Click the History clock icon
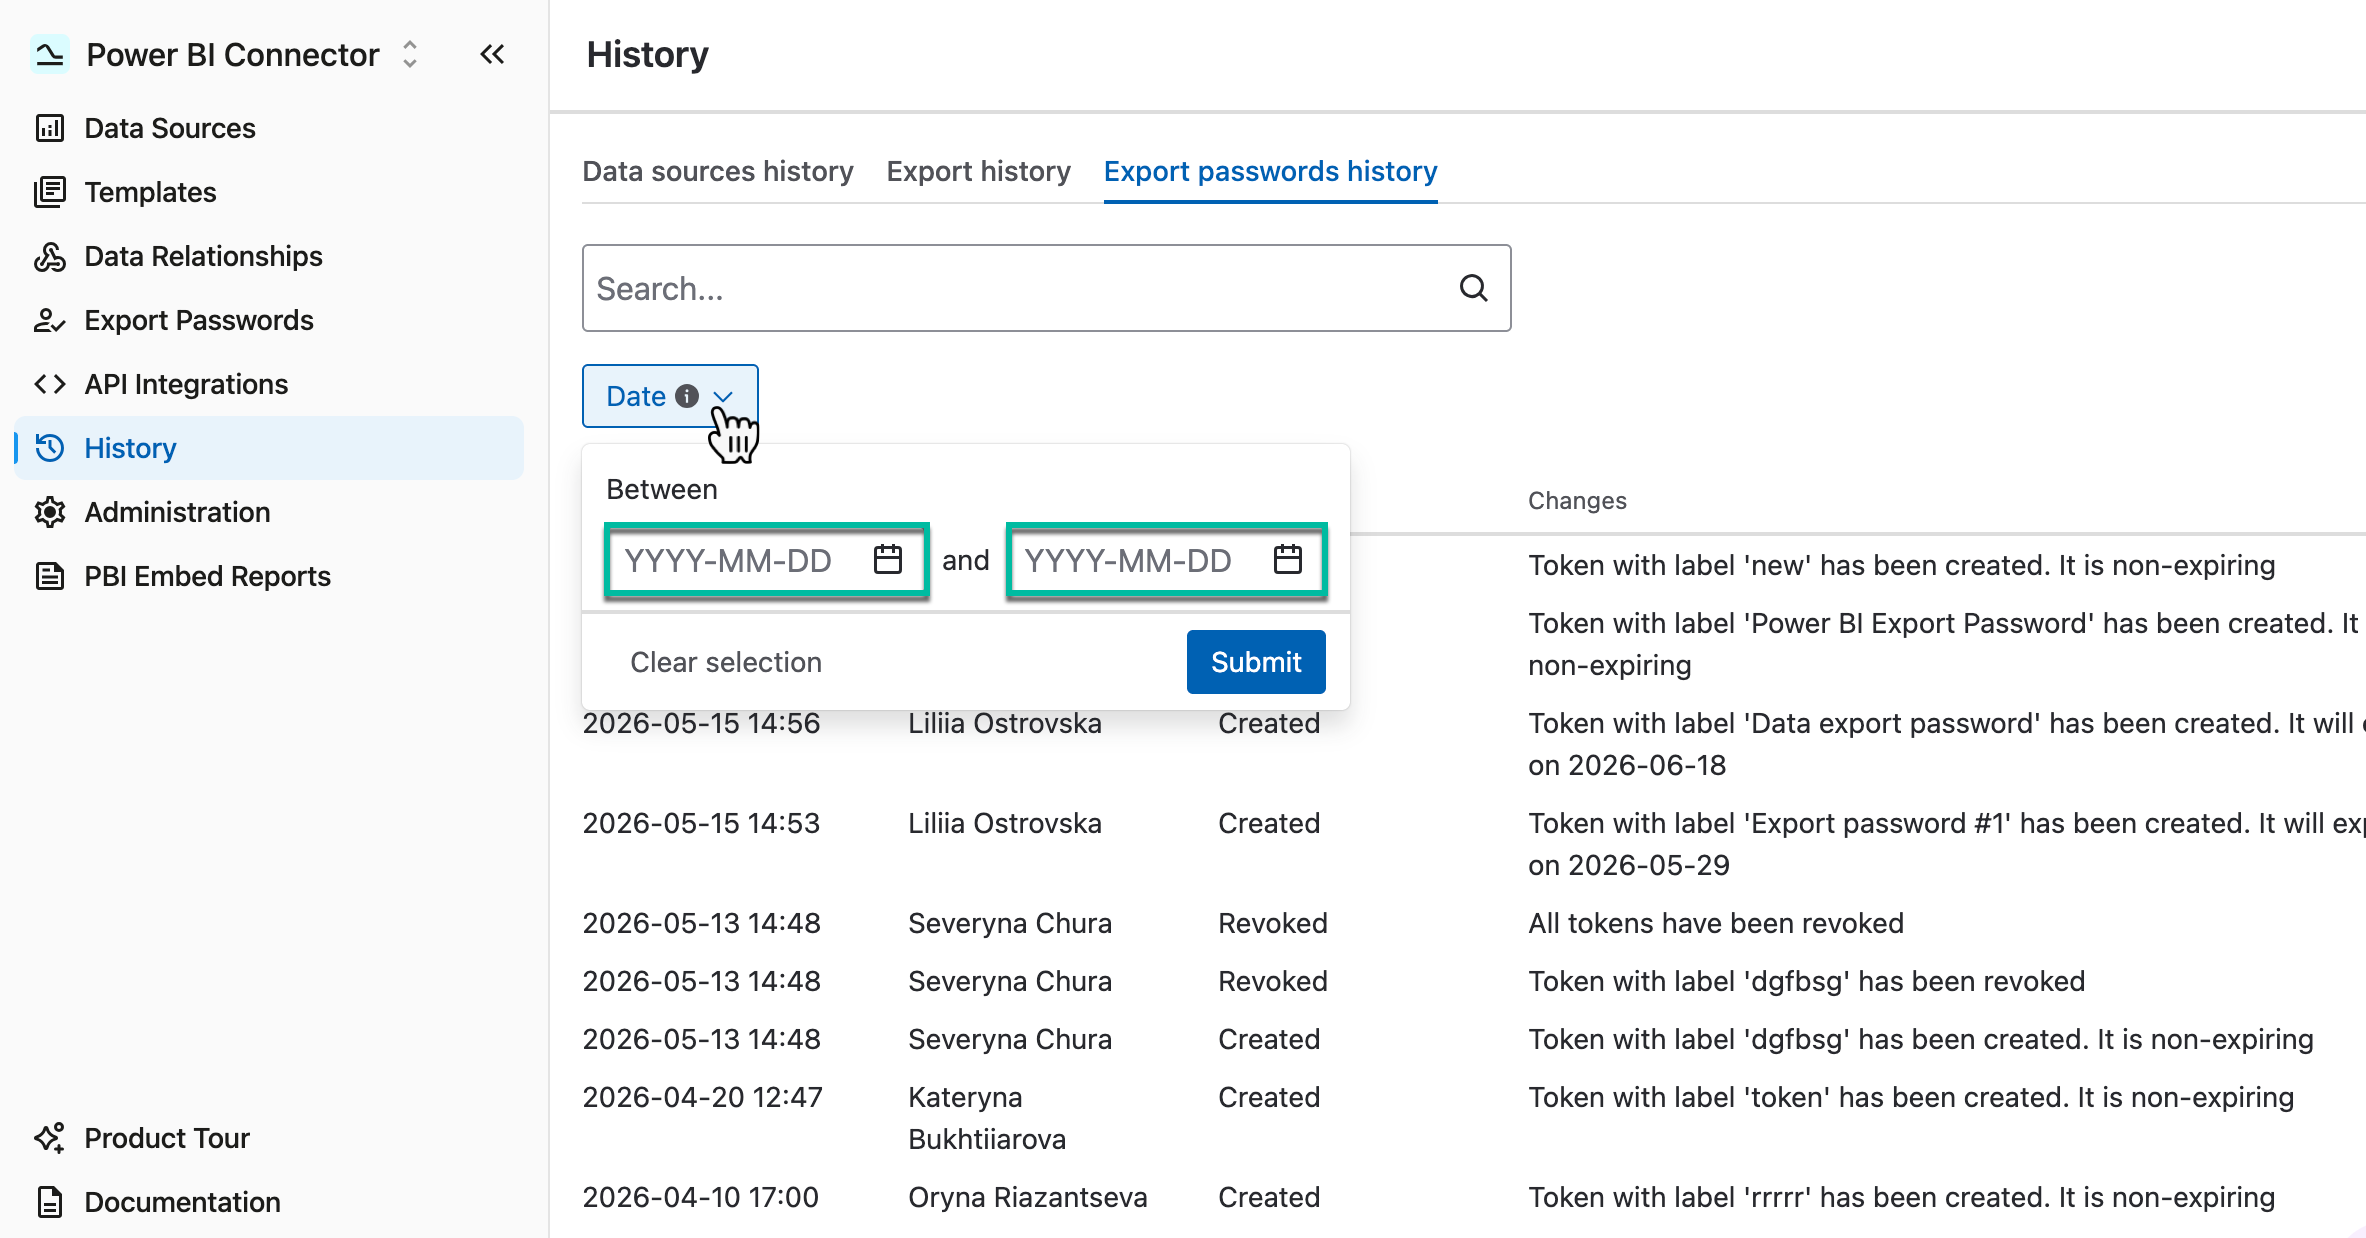Viewport: 2366px width, 1238px height. pyautogui.click(x=50, y=448)
